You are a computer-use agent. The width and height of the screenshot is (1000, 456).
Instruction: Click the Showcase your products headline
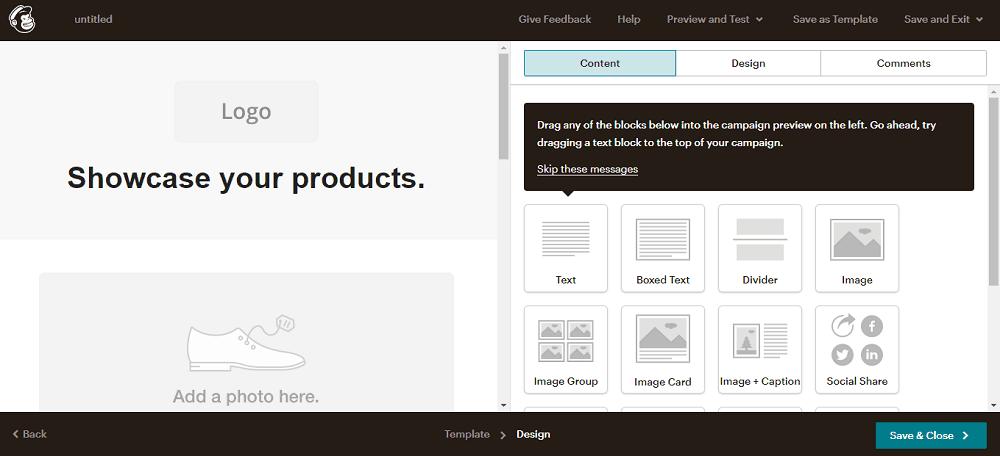coord(246,178)
